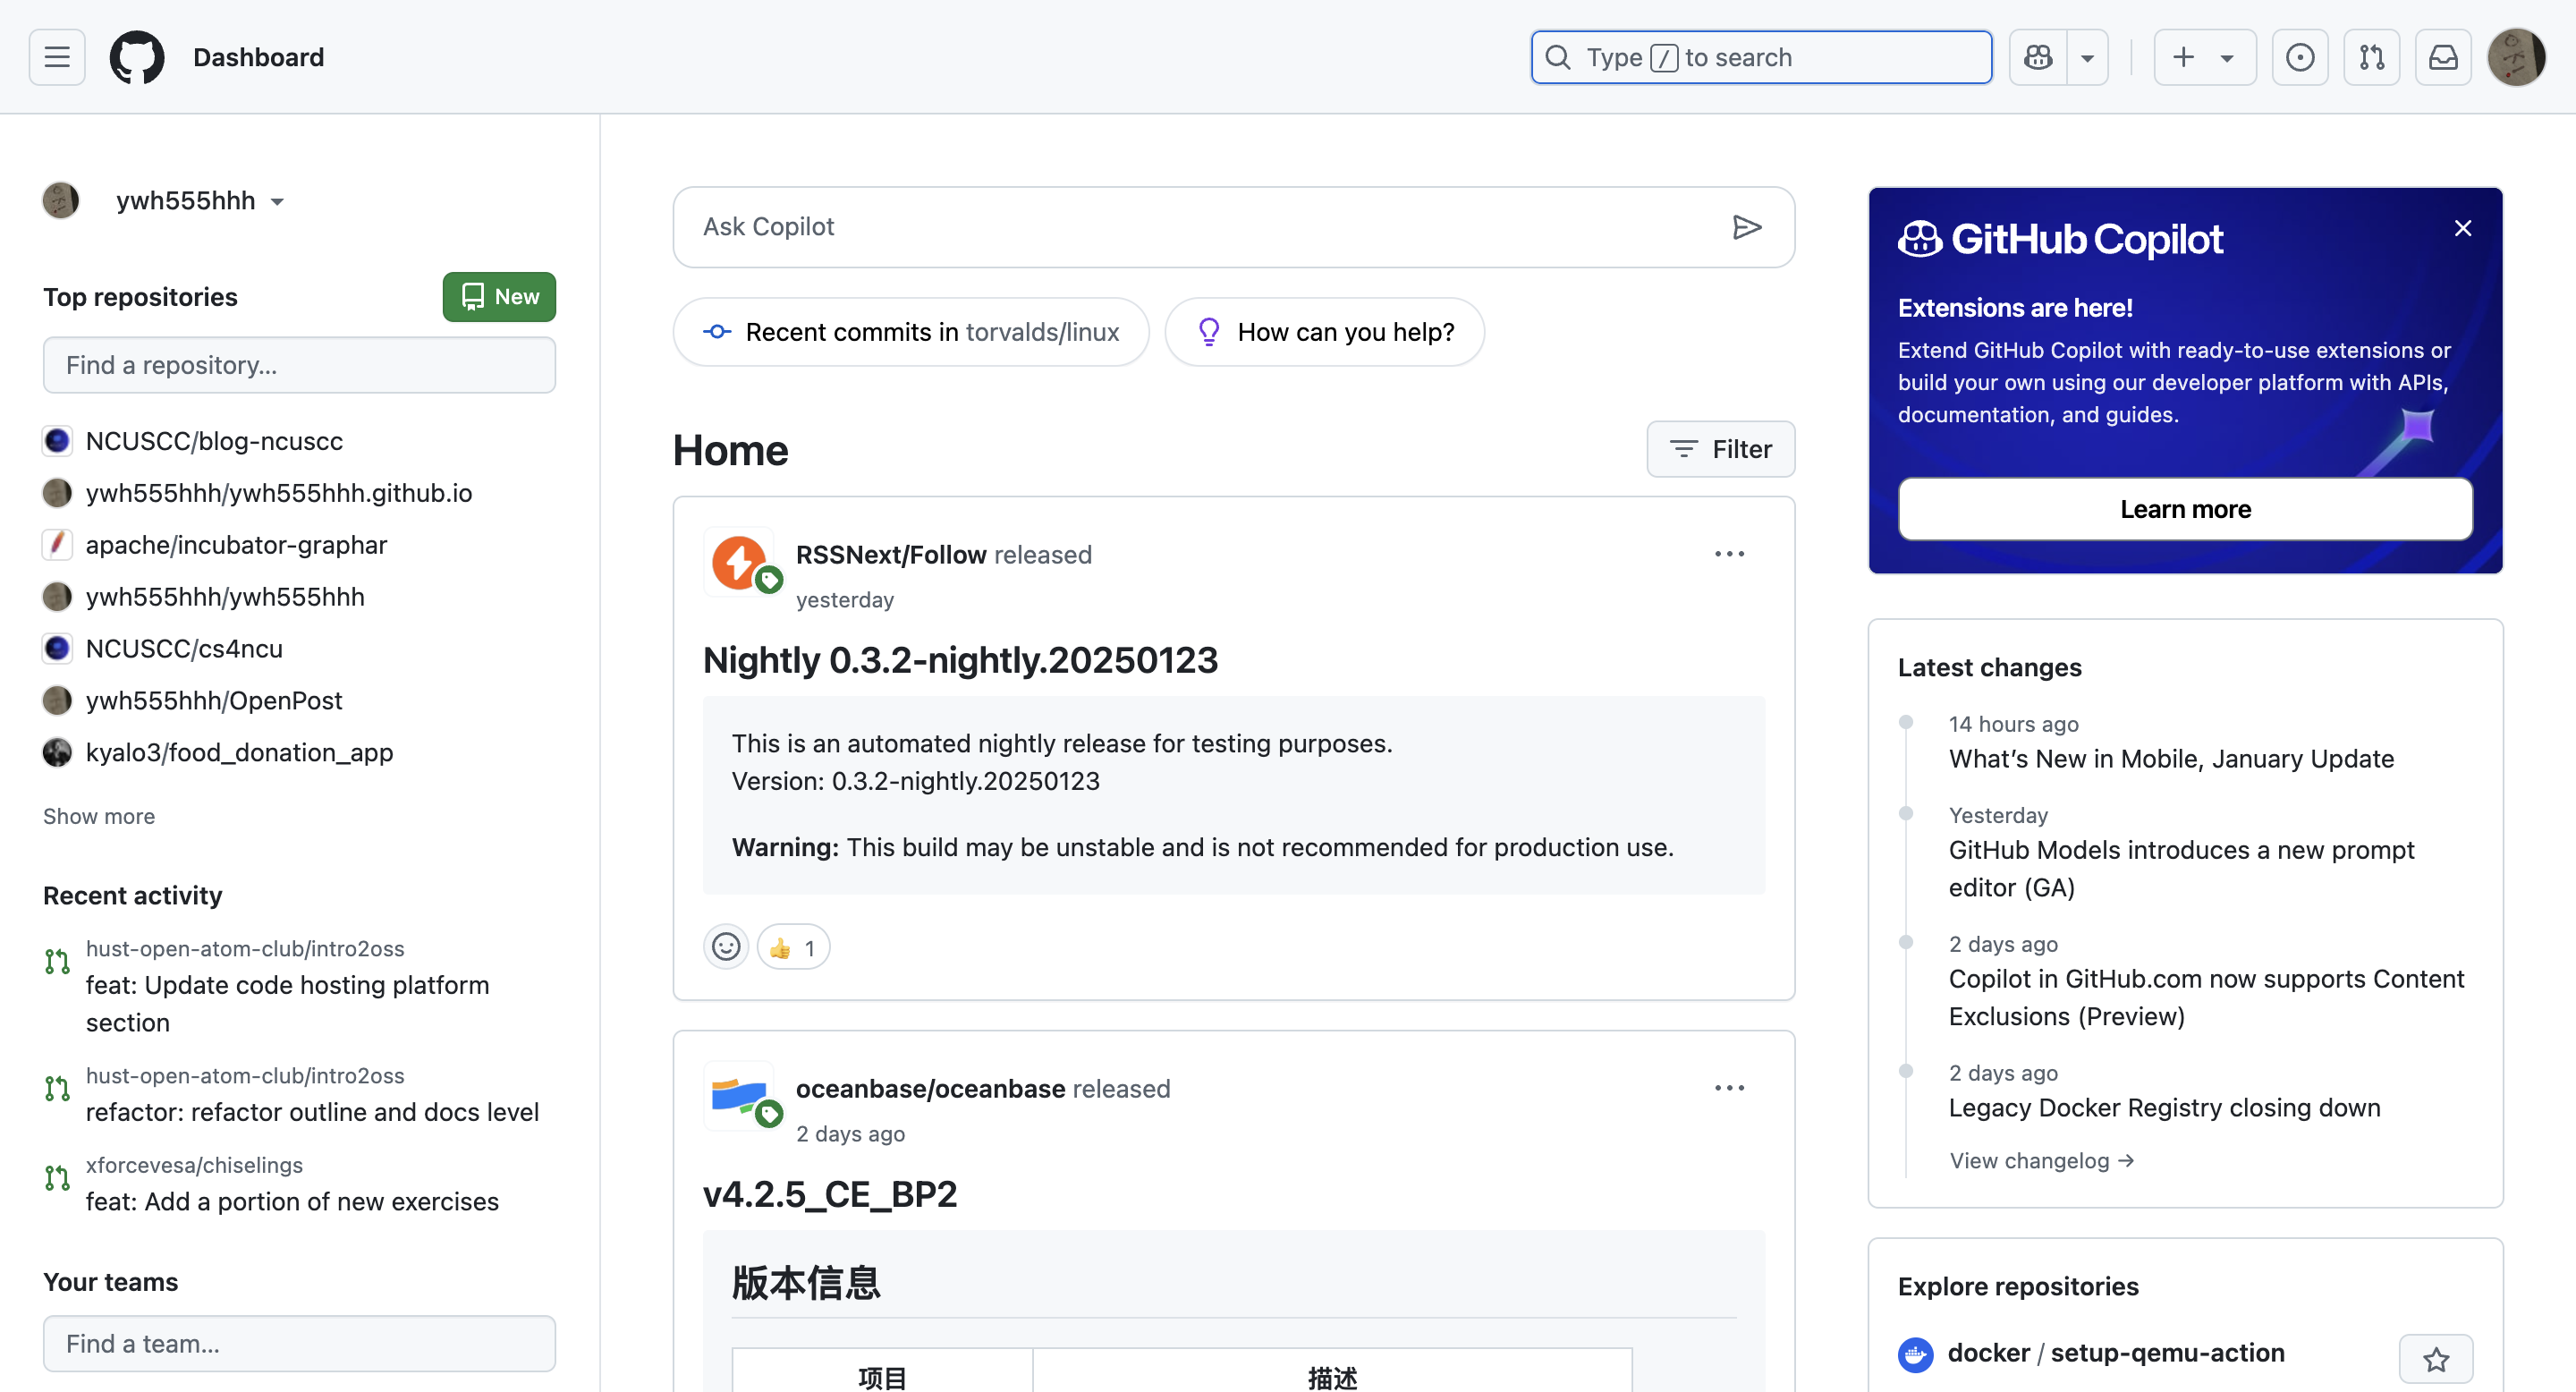Open the feed Filter button
The height and width of the screenshot is (1392, 2576).
[x=1720, y=449]
